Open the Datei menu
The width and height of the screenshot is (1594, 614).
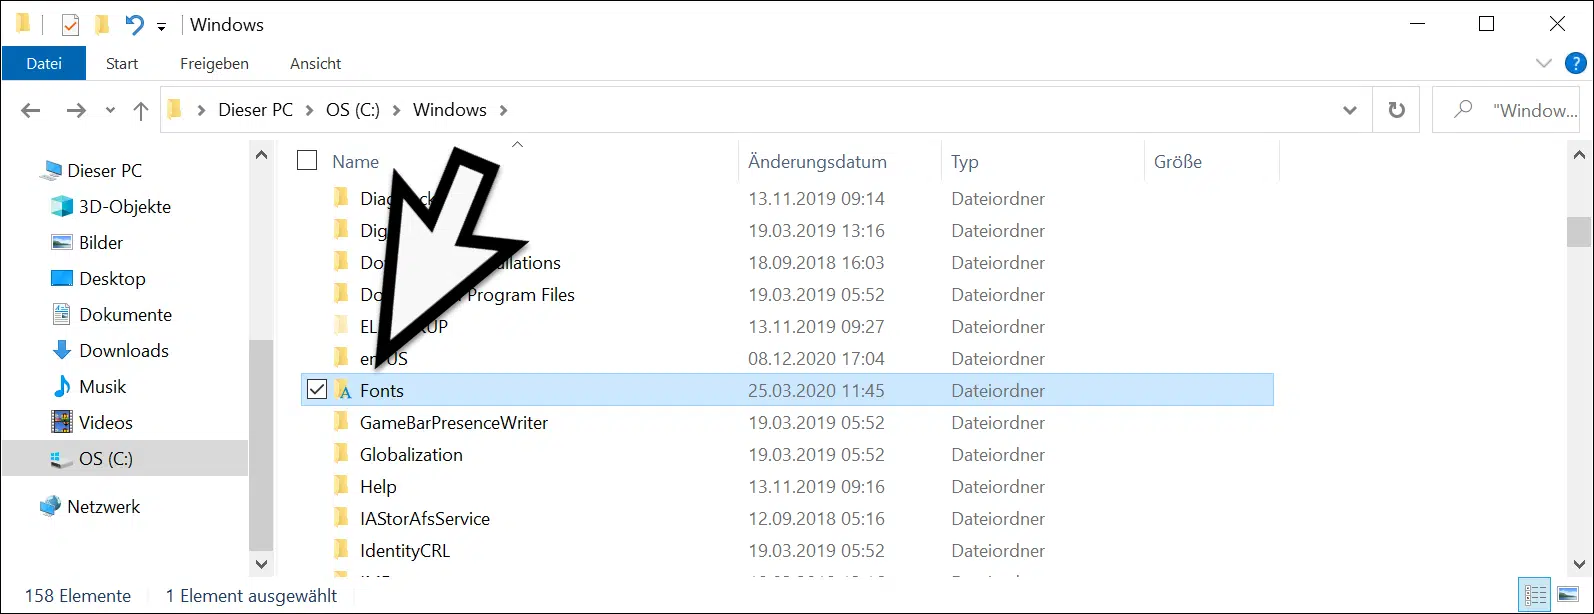pos(44,63)
